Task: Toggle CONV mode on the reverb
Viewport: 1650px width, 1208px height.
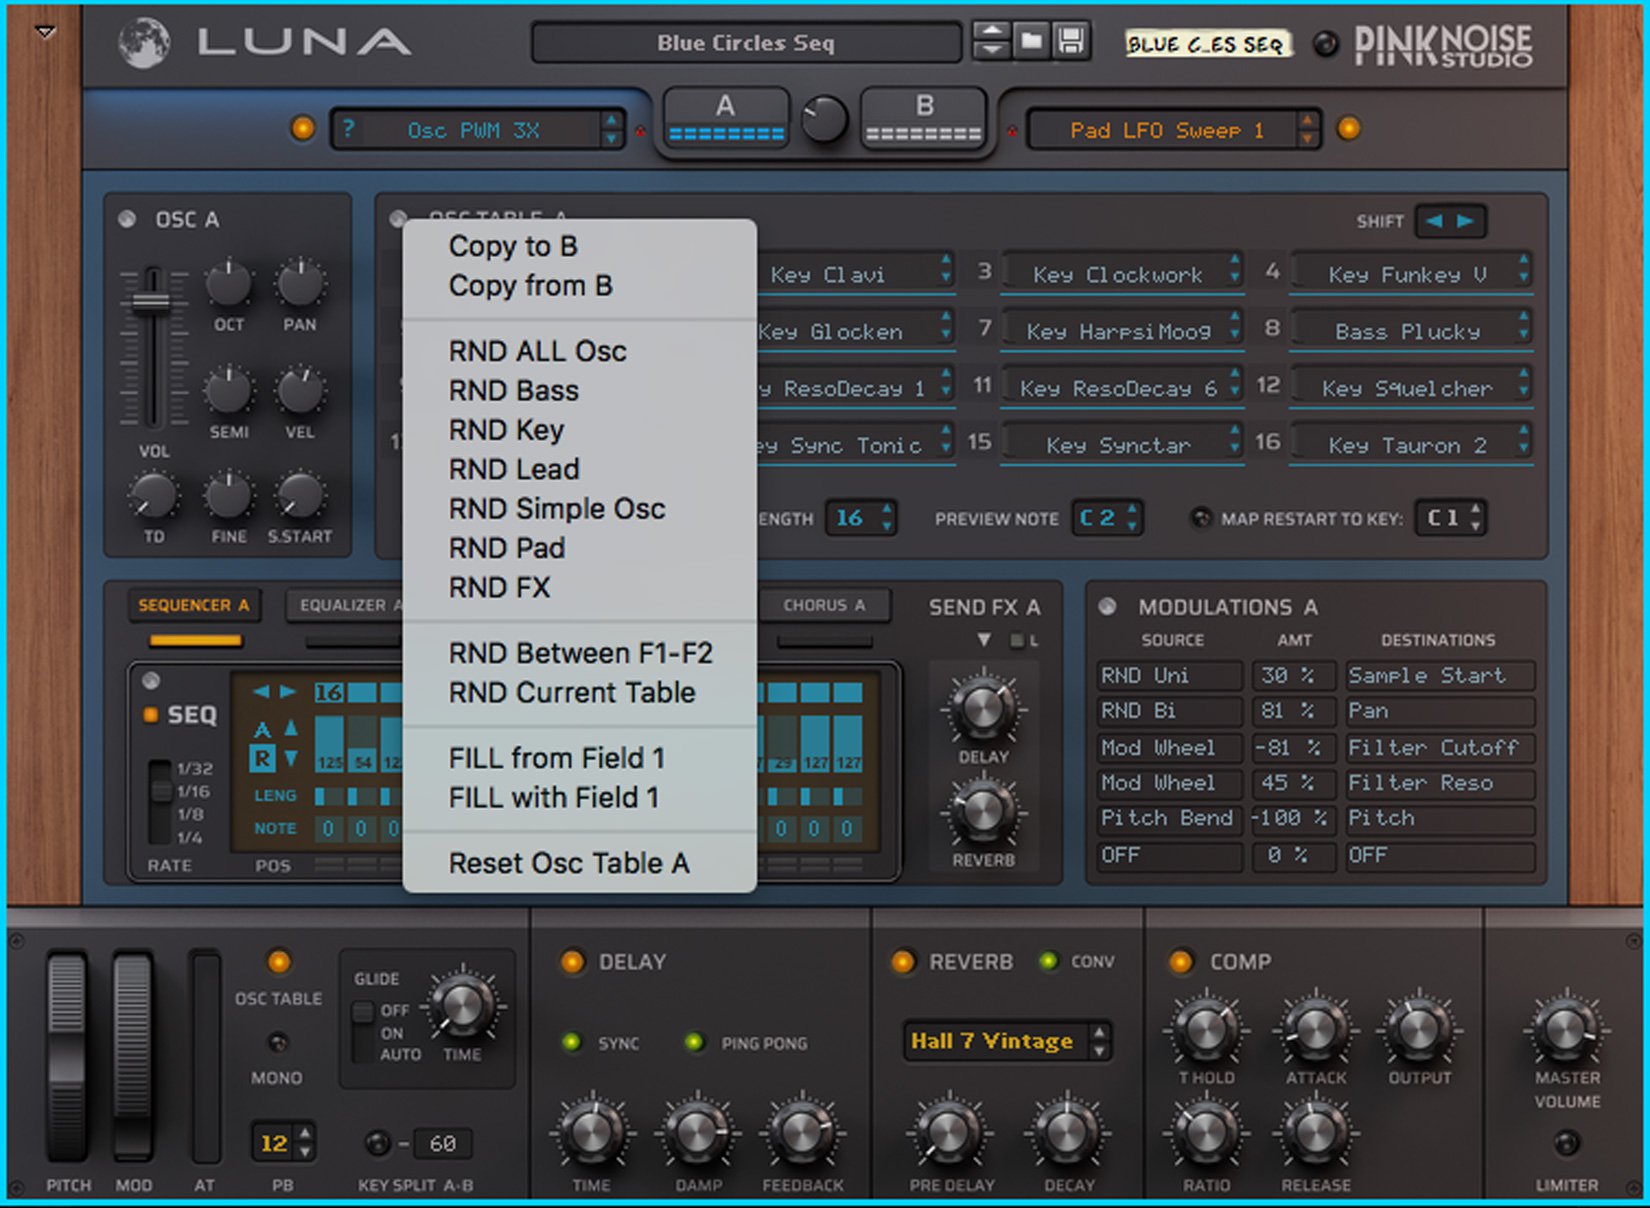Action: 1049,962
